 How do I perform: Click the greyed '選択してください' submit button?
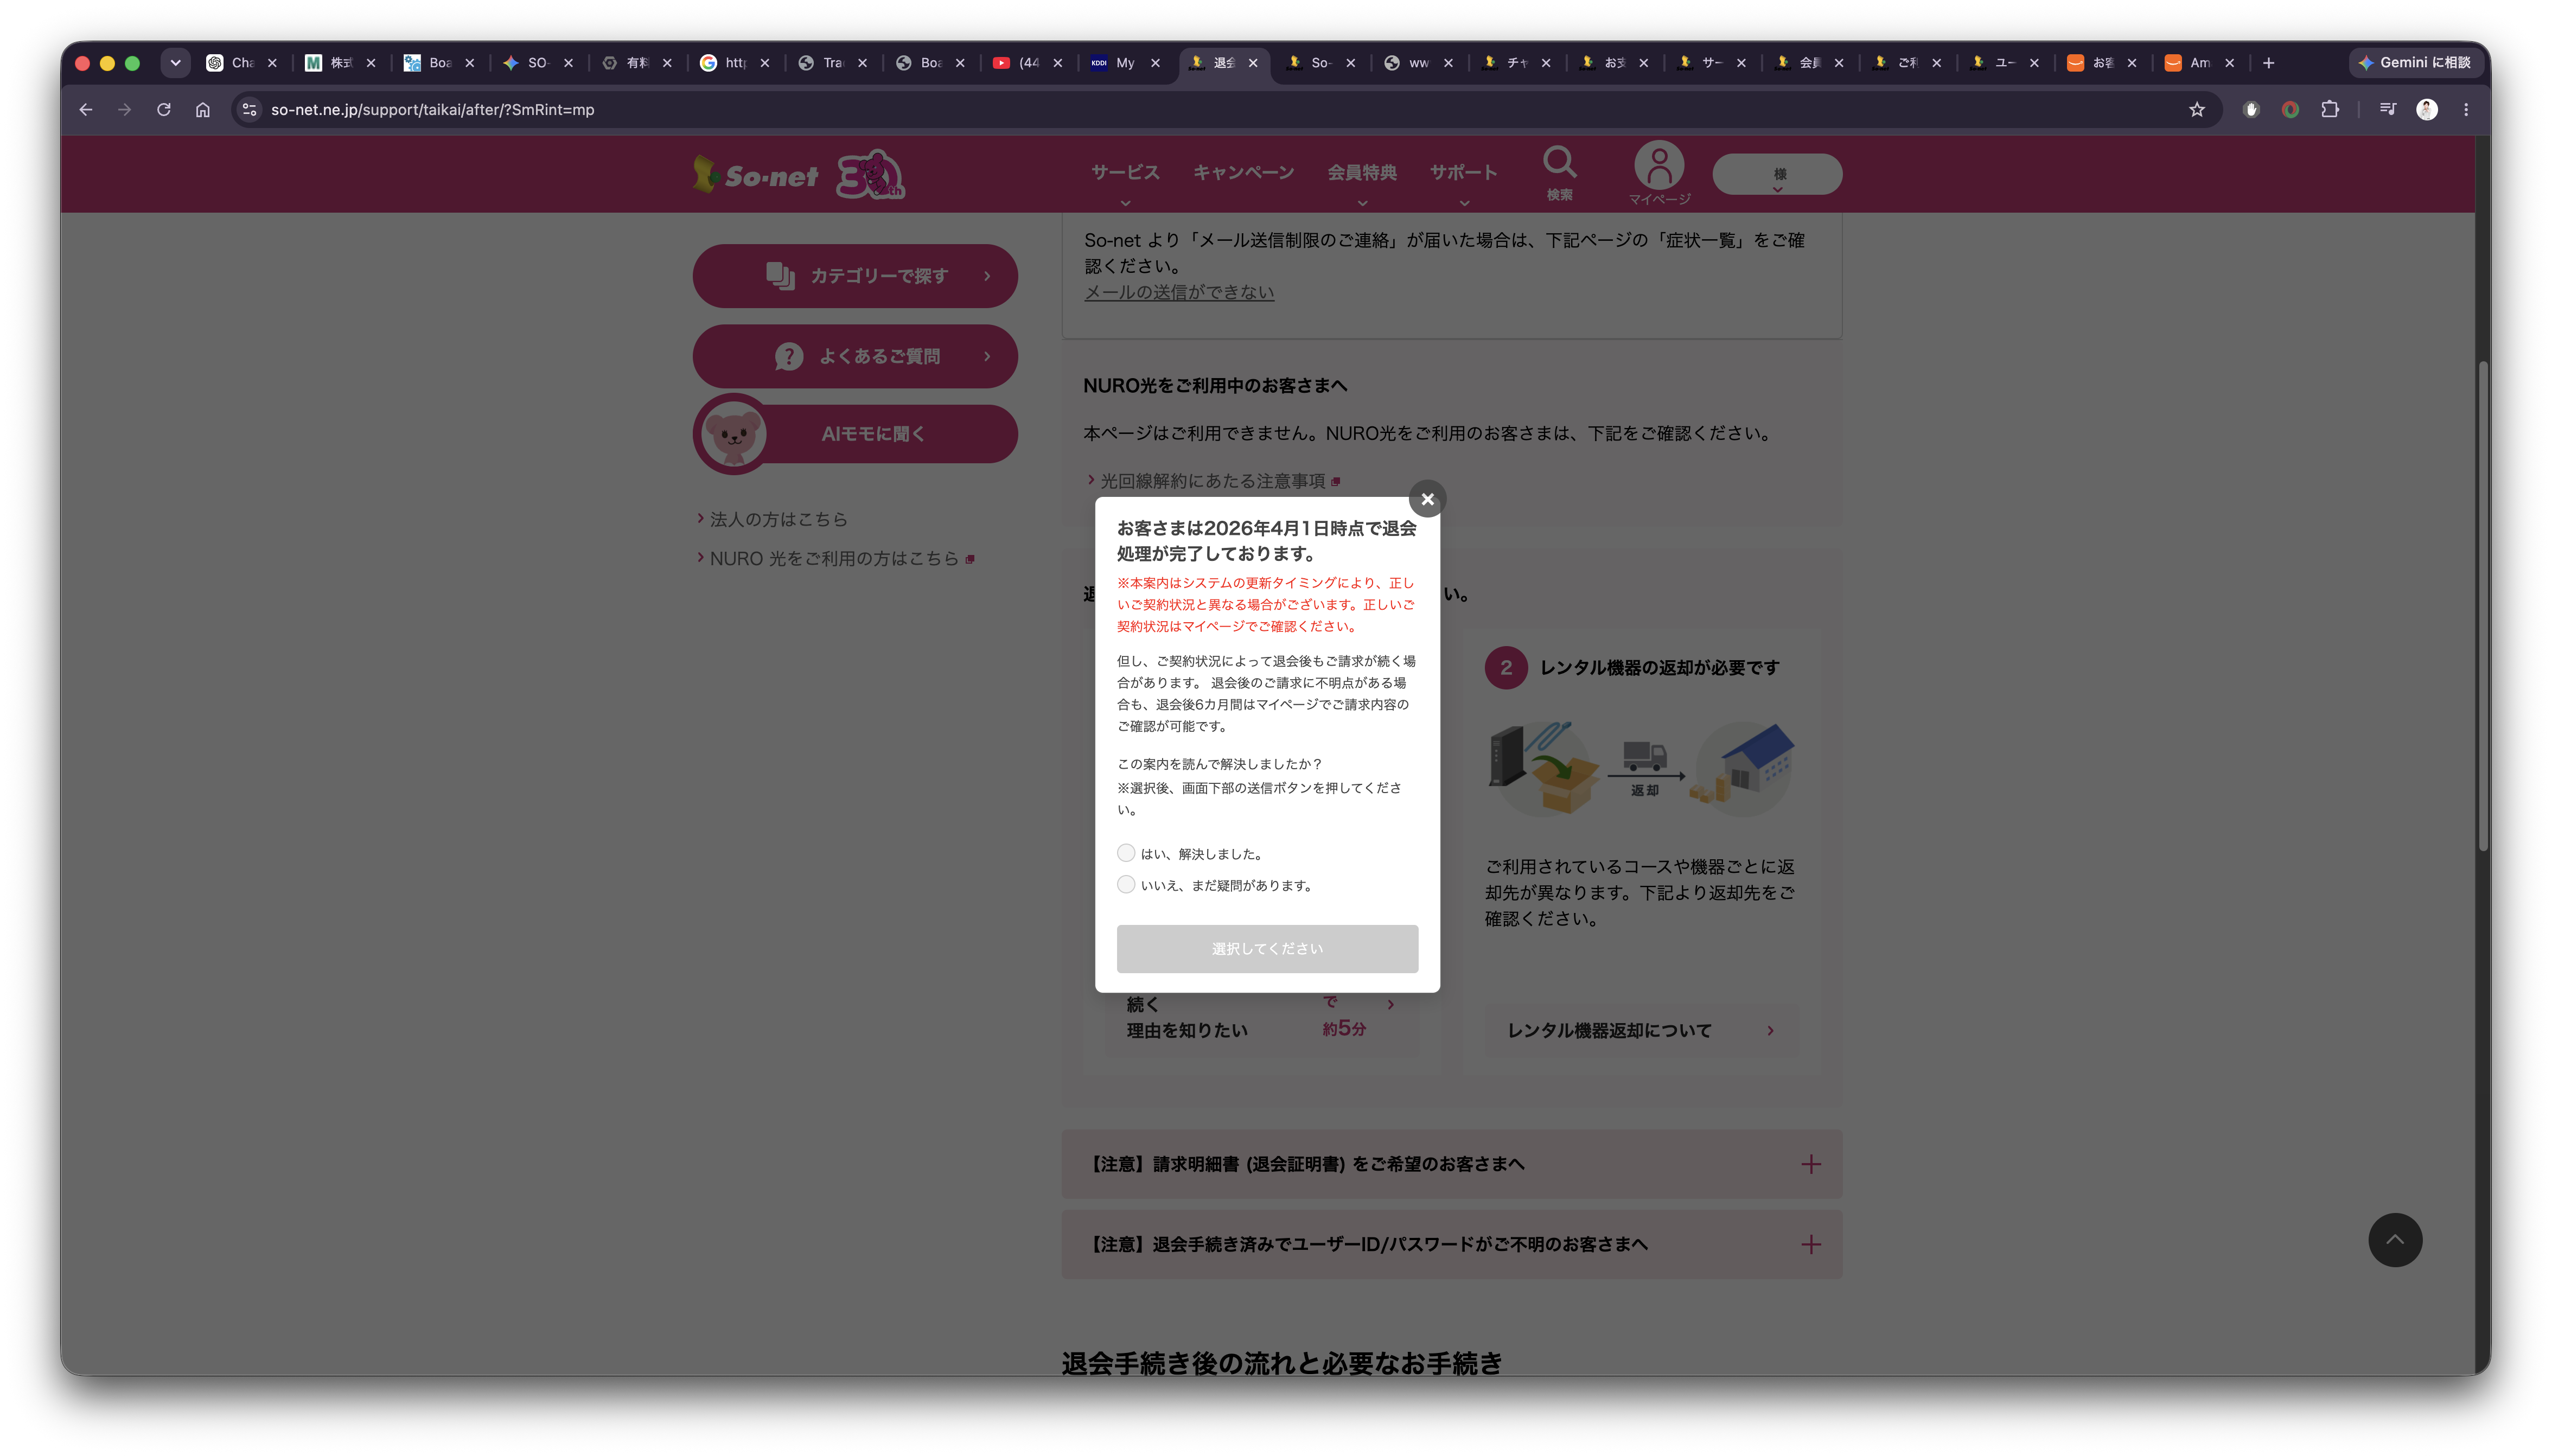[x=1267, y=948]
